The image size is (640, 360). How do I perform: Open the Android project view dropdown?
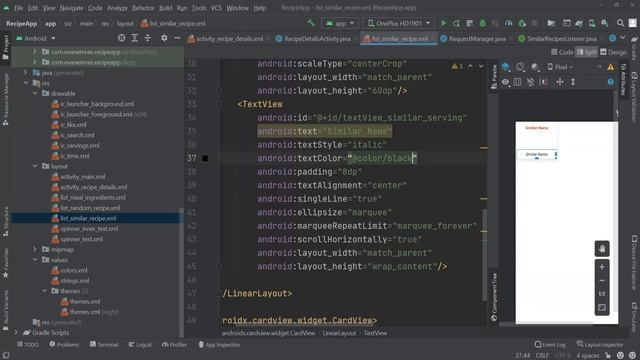(36, 38)
